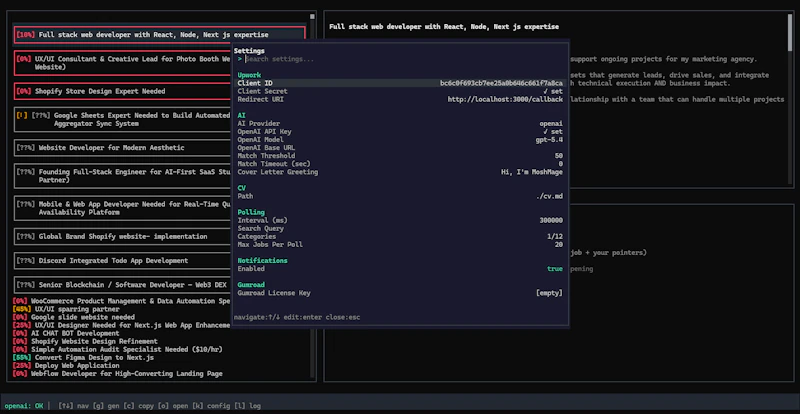Select the Google Sheets Expert Needed job
Viewport: 800px width, 414px height.
point(123,119)
